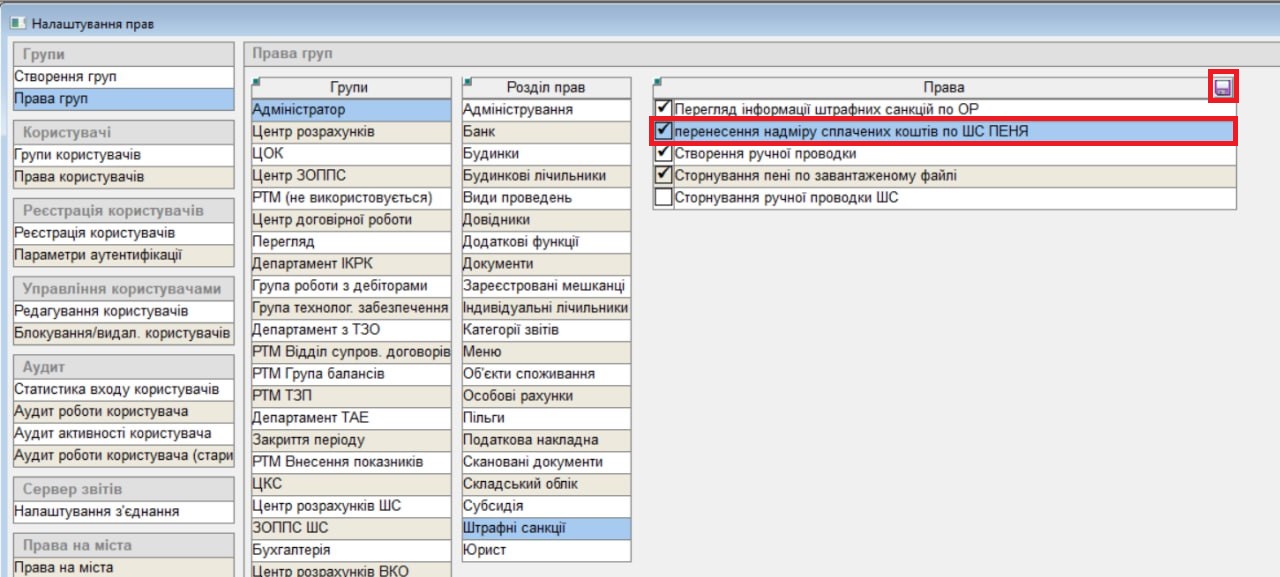Click the window icon beside Налаштування прав title

coord(18,22)
